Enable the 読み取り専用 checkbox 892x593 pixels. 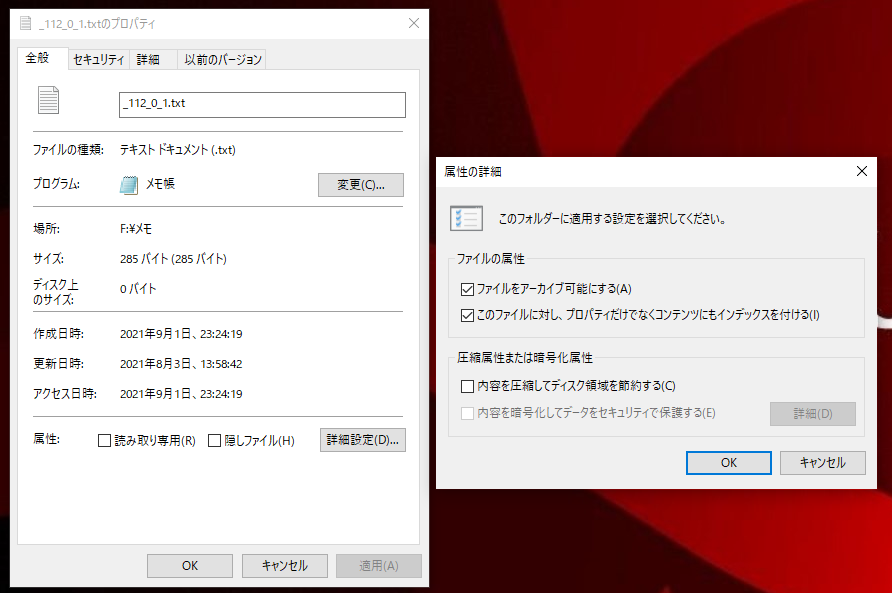tap(104, 440)
